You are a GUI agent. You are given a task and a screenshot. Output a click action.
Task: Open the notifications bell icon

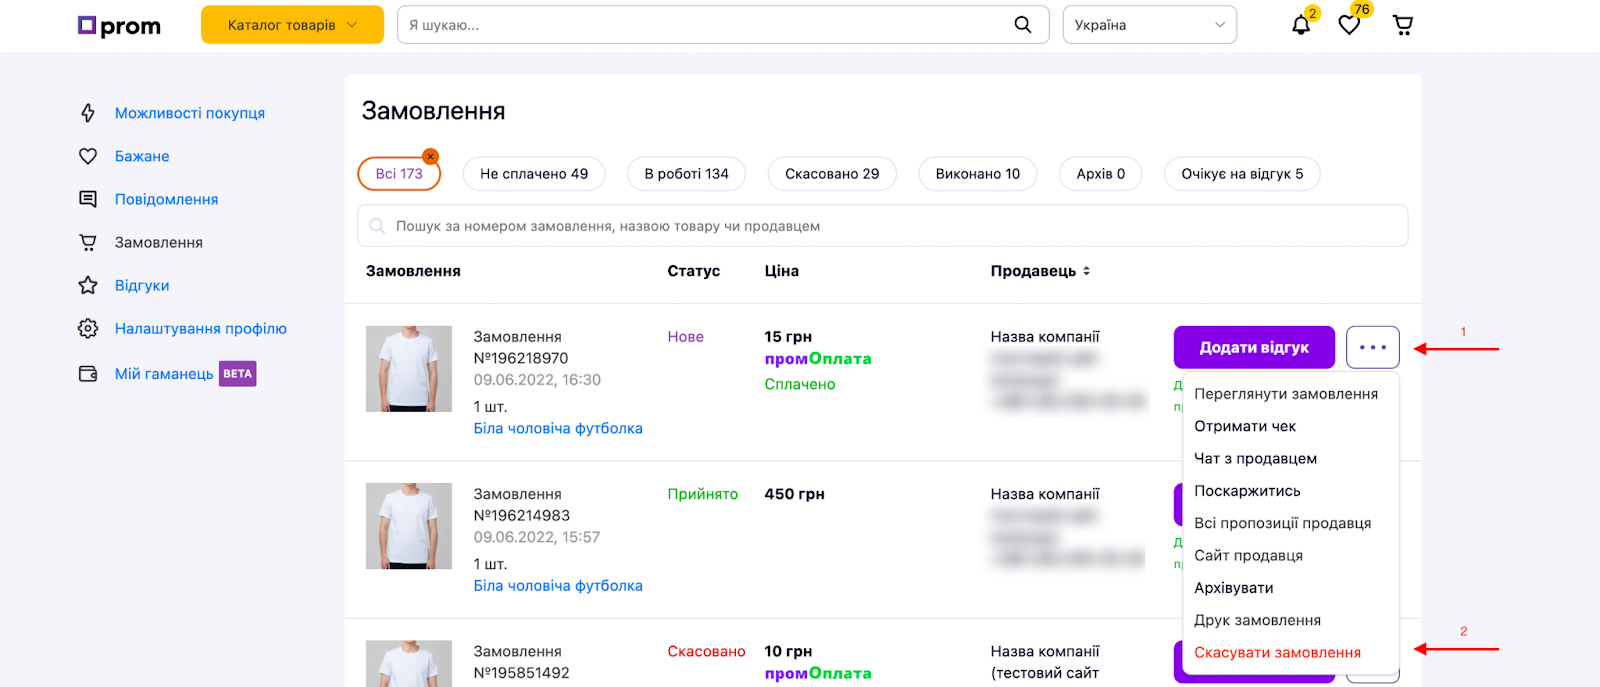click(x=1301, y=25)
